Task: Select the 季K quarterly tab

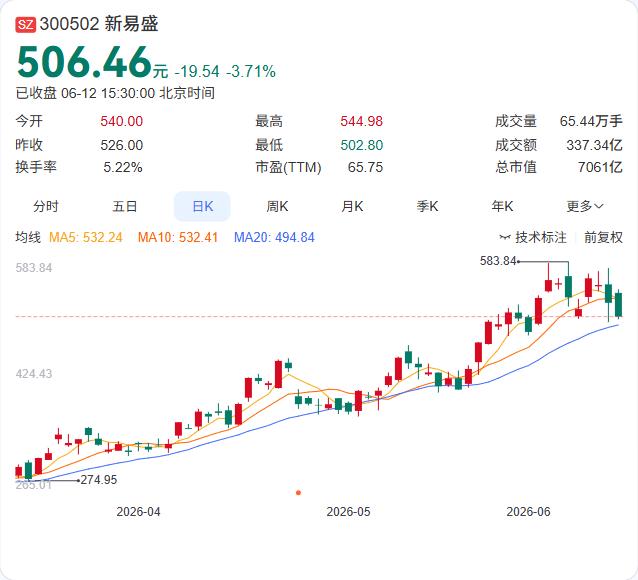Action: pos(427,206)
